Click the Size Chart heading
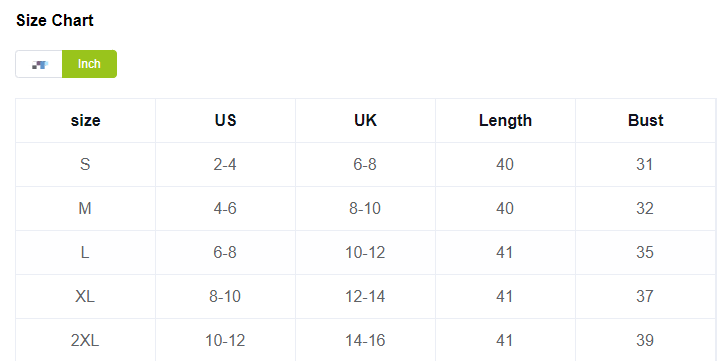The image size is (720, 361). click(x=55, y=20)
